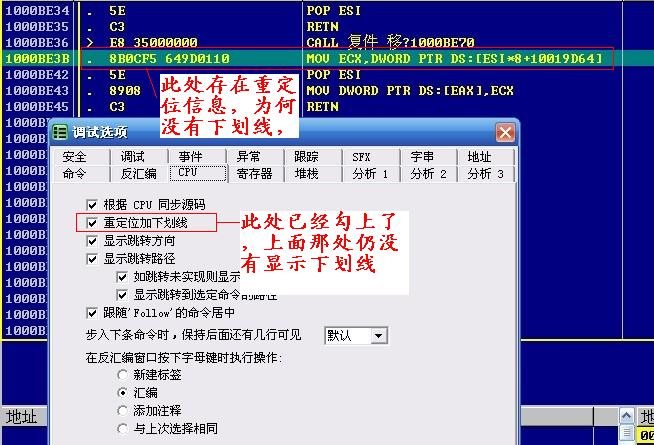Select highlighted row 1000BE3B MOV ECX
The height and width of the screenshot is (445, 654).
point(312,58)
